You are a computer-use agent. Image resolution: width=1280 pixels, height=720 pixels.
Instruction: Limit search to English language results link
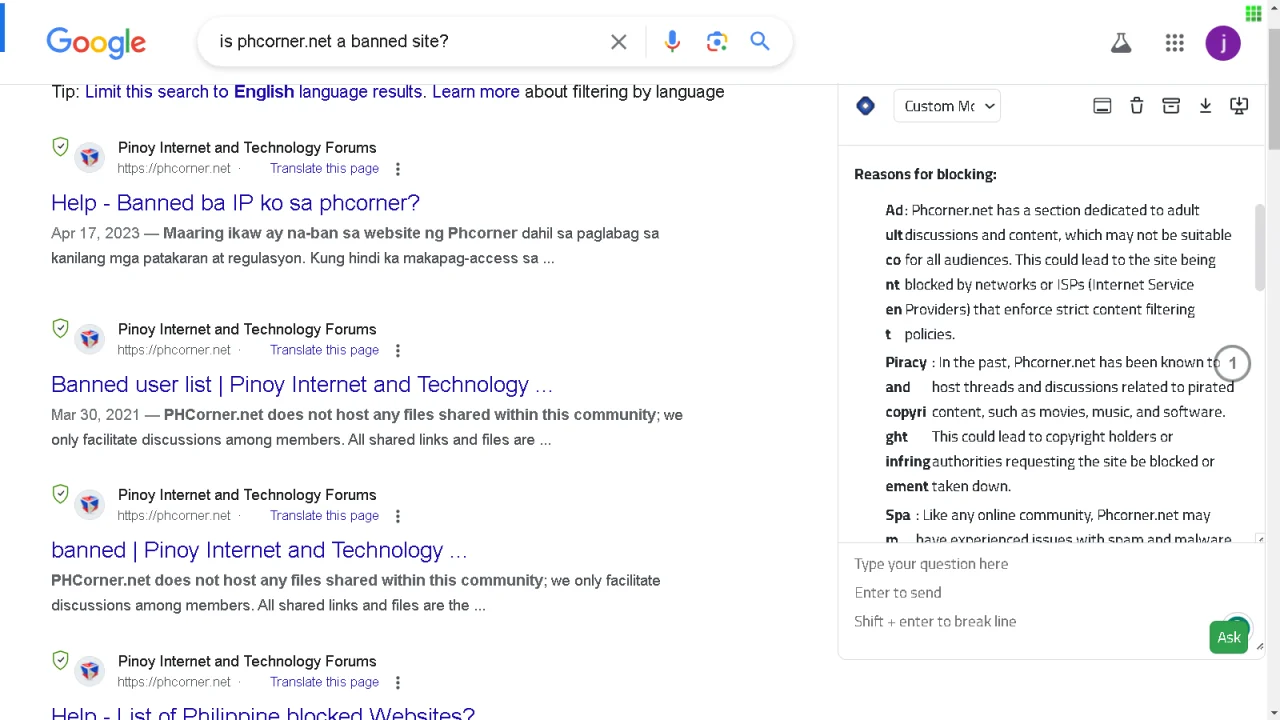point(254,91)
